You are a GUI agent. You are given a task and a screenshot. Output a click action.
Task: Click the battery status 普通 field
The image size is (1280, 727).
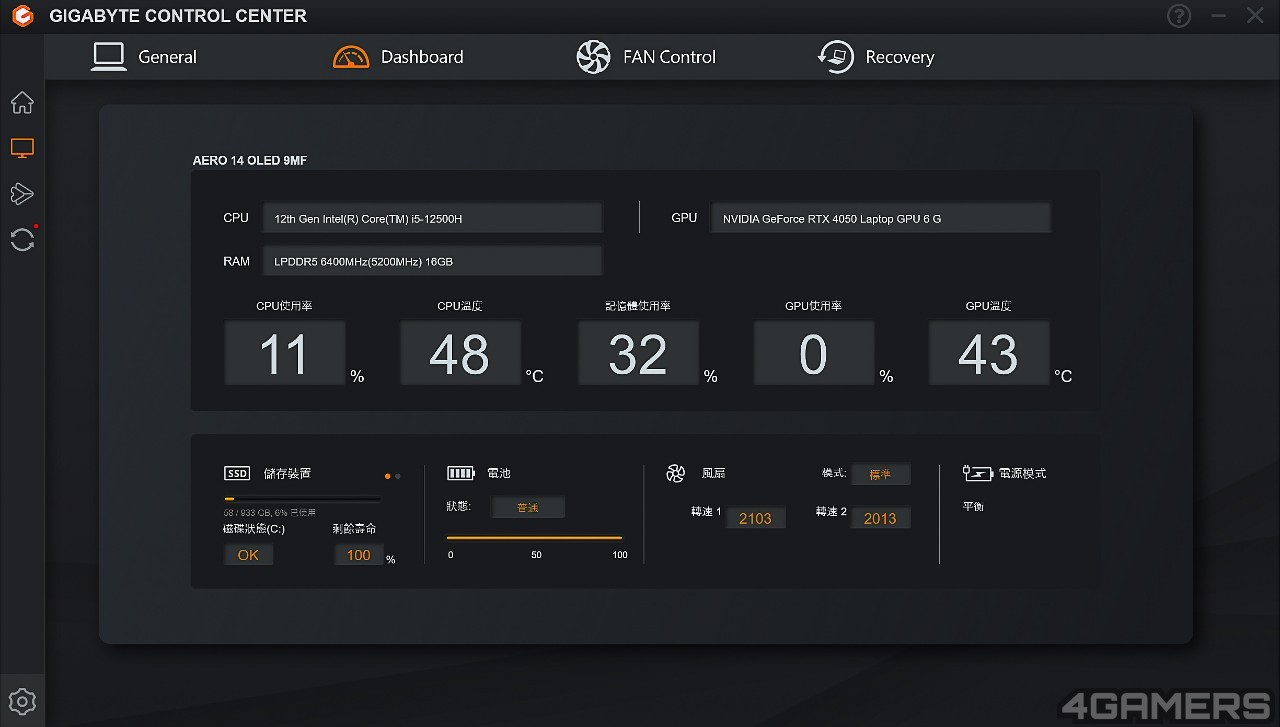tap(528, 507)
